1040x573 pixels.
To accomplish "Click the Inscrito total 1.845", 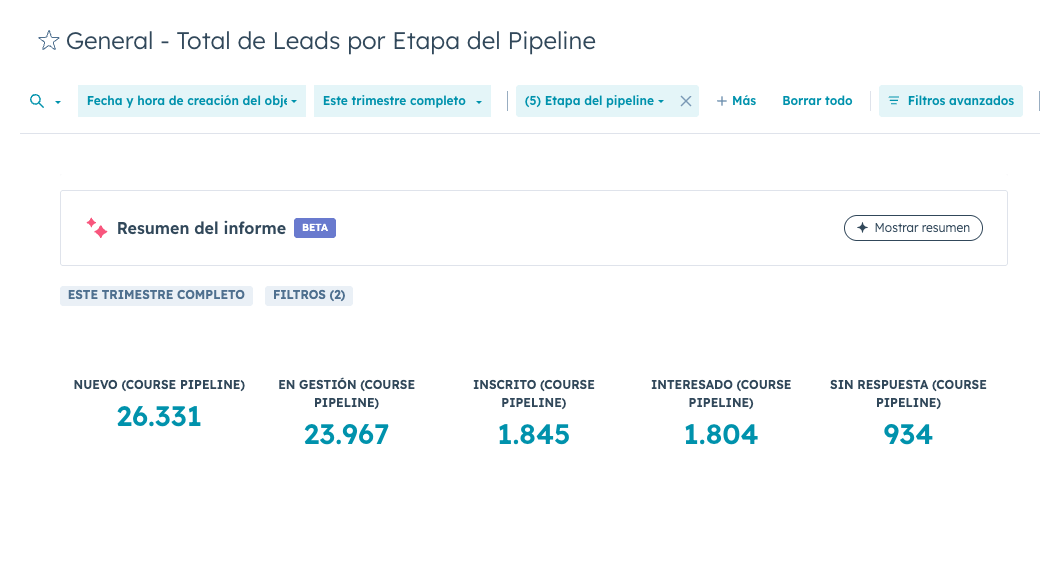I will [x=534, y=435].
